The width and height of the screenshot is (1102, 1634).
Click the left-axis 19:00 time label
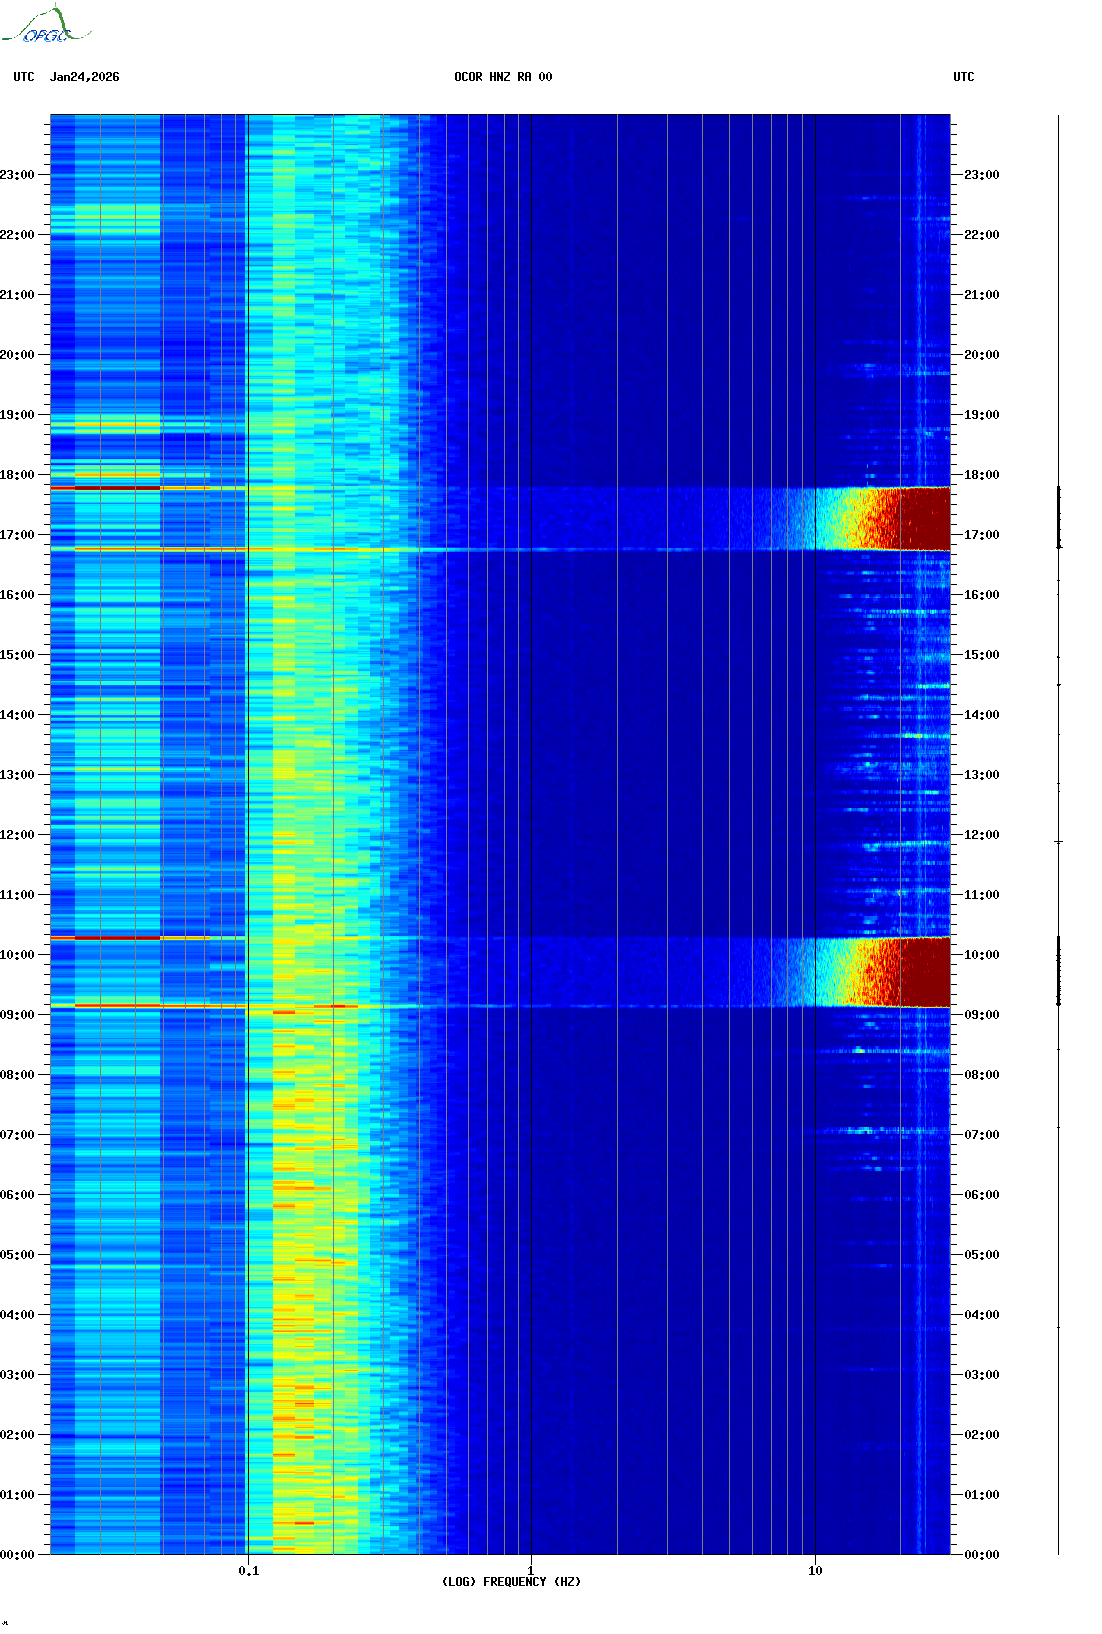[17, 415]
